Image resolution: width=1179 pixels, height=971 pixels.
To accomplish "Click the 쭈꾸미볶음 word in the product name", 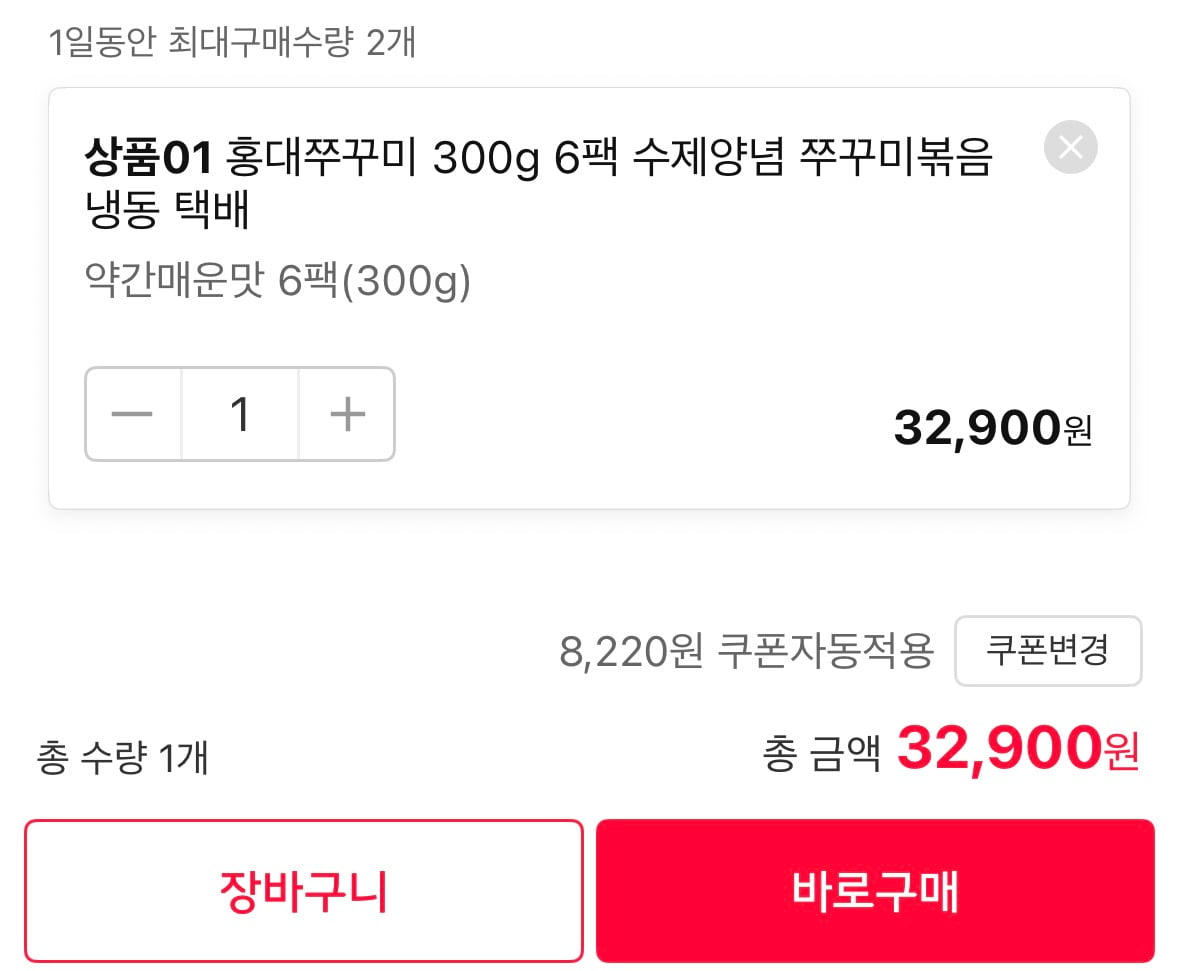I will (896, 156).
